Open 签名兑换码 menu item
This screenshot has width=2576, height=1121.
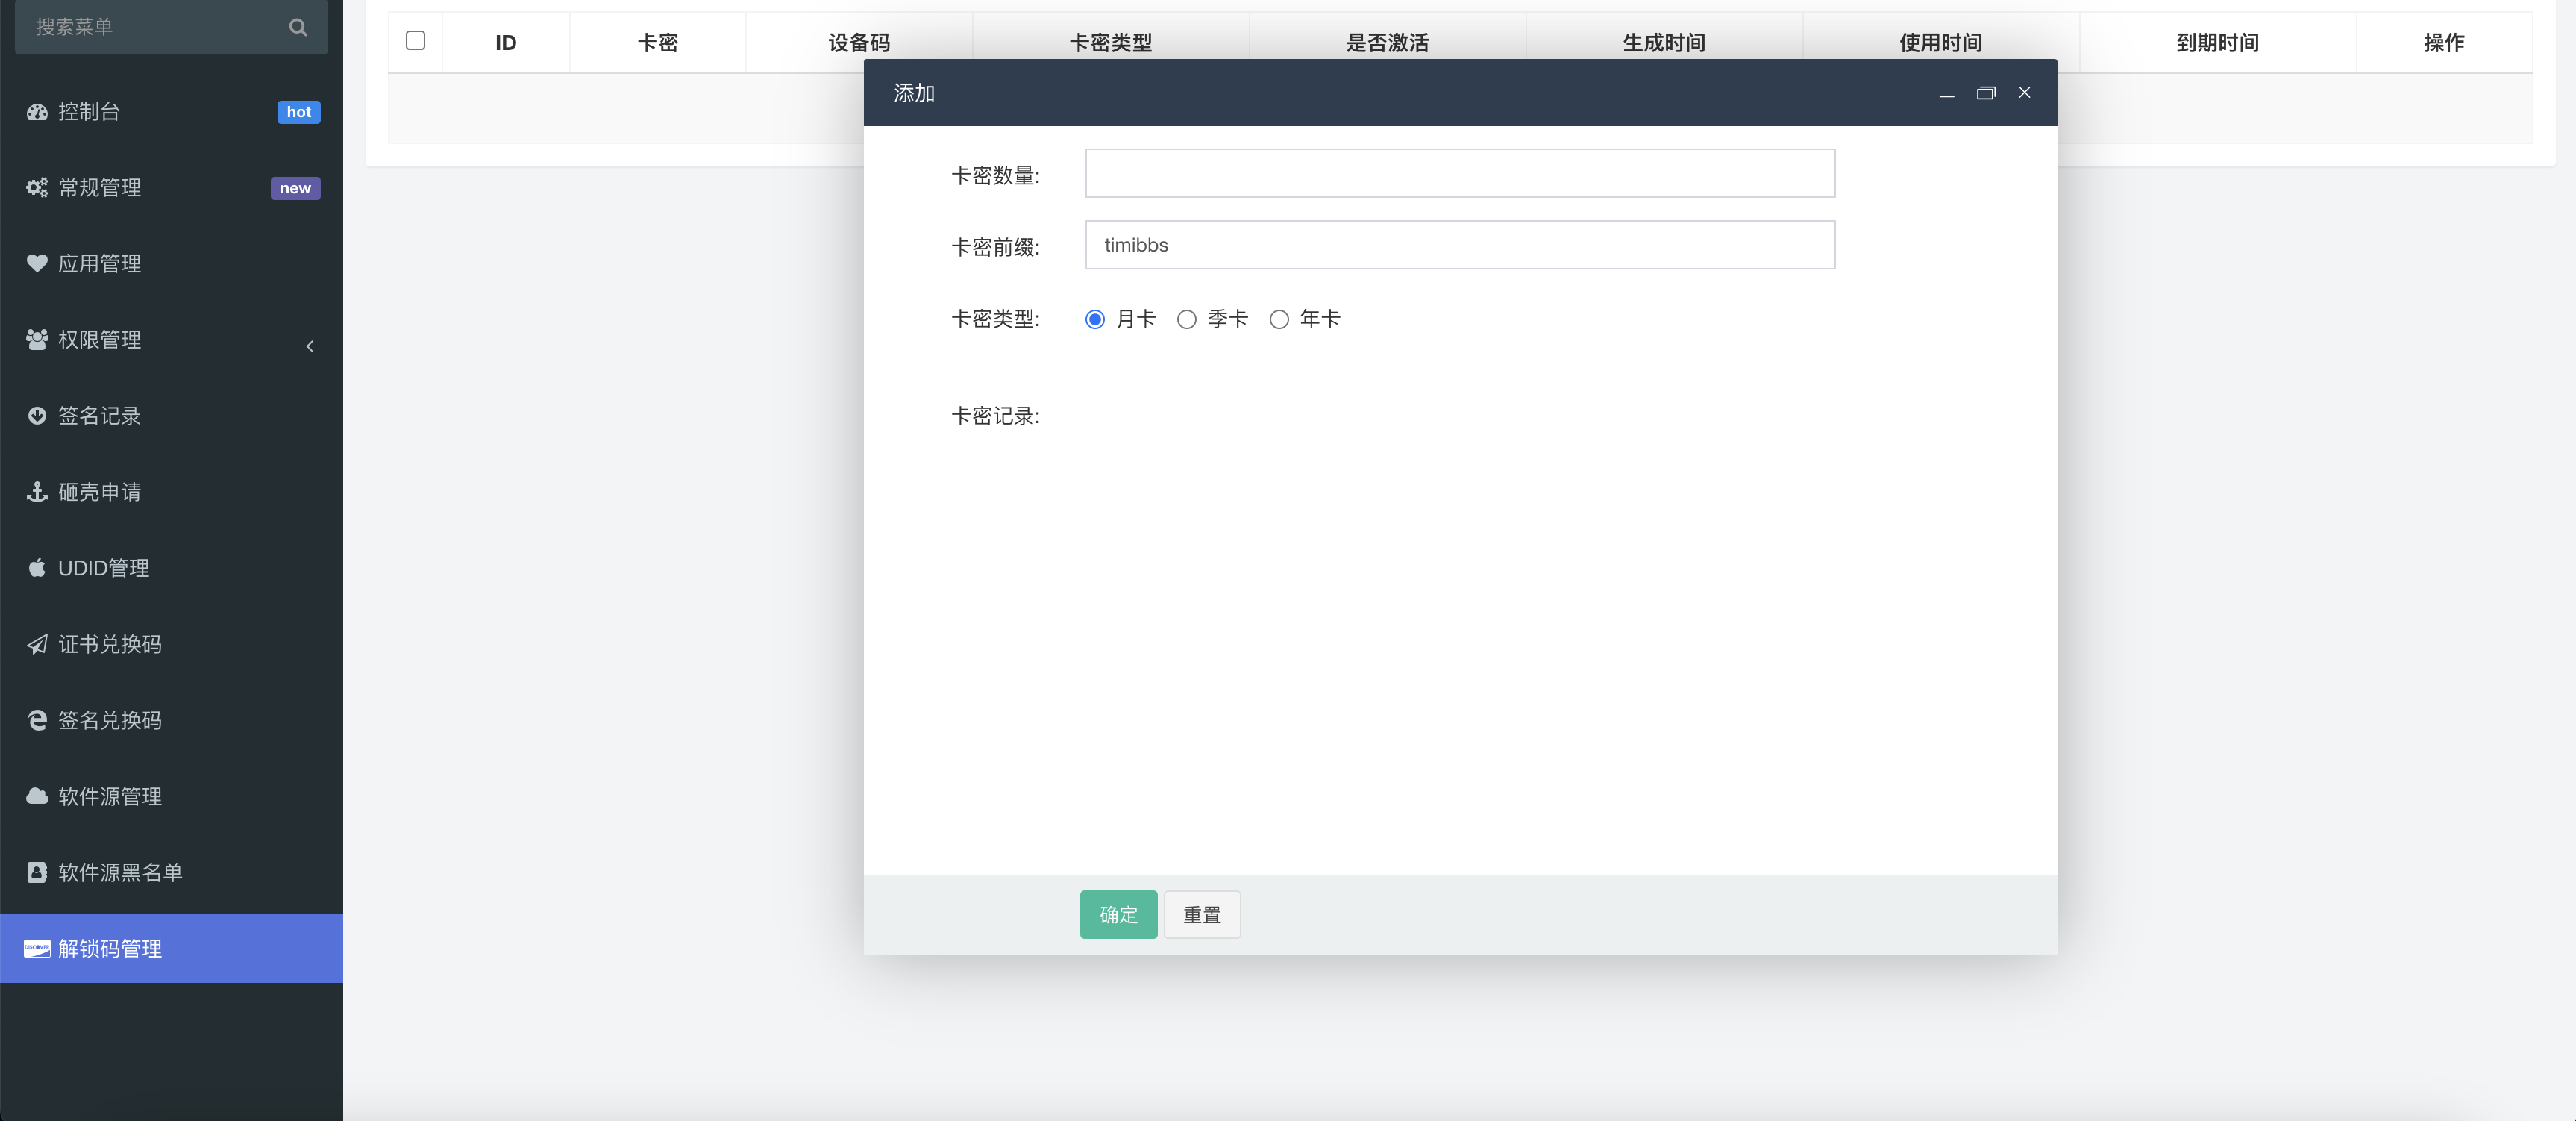[x=171, y=720]
